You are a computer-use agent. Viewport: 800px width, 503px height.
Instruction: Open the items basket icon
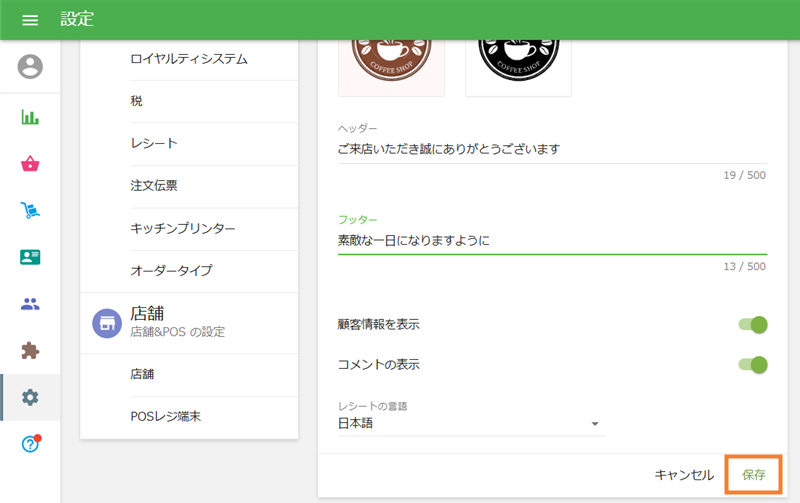click(30, 164)
